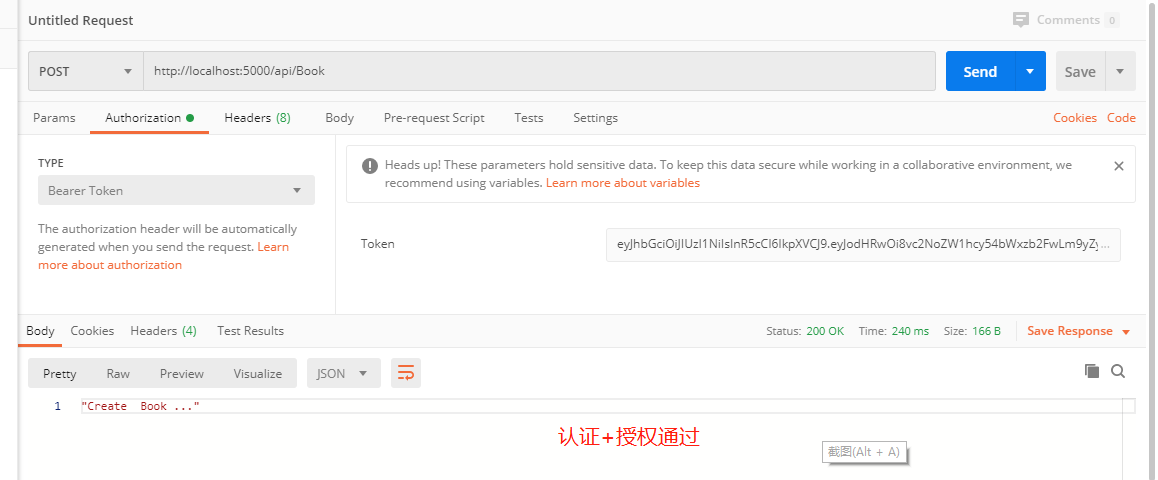Expand the Send button arrow options

pyautogui.click(x=1030, y=72)
